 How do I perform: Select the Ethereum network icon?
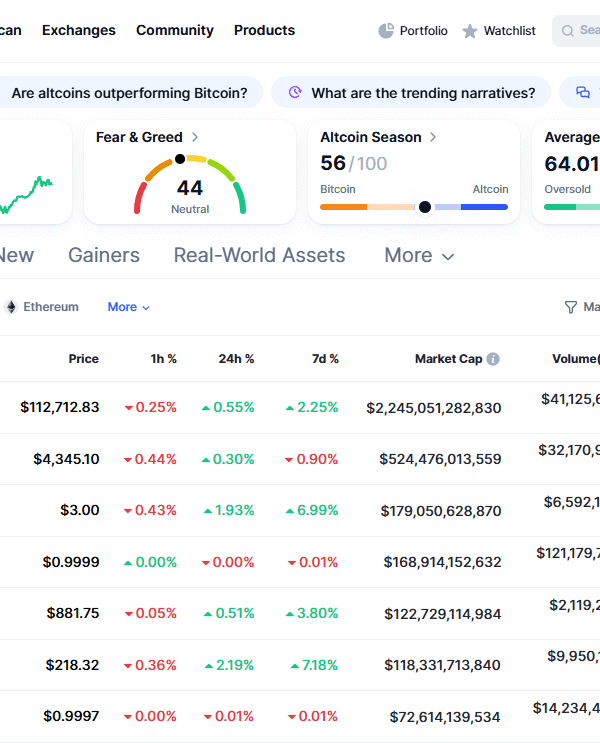click(12, 307)
